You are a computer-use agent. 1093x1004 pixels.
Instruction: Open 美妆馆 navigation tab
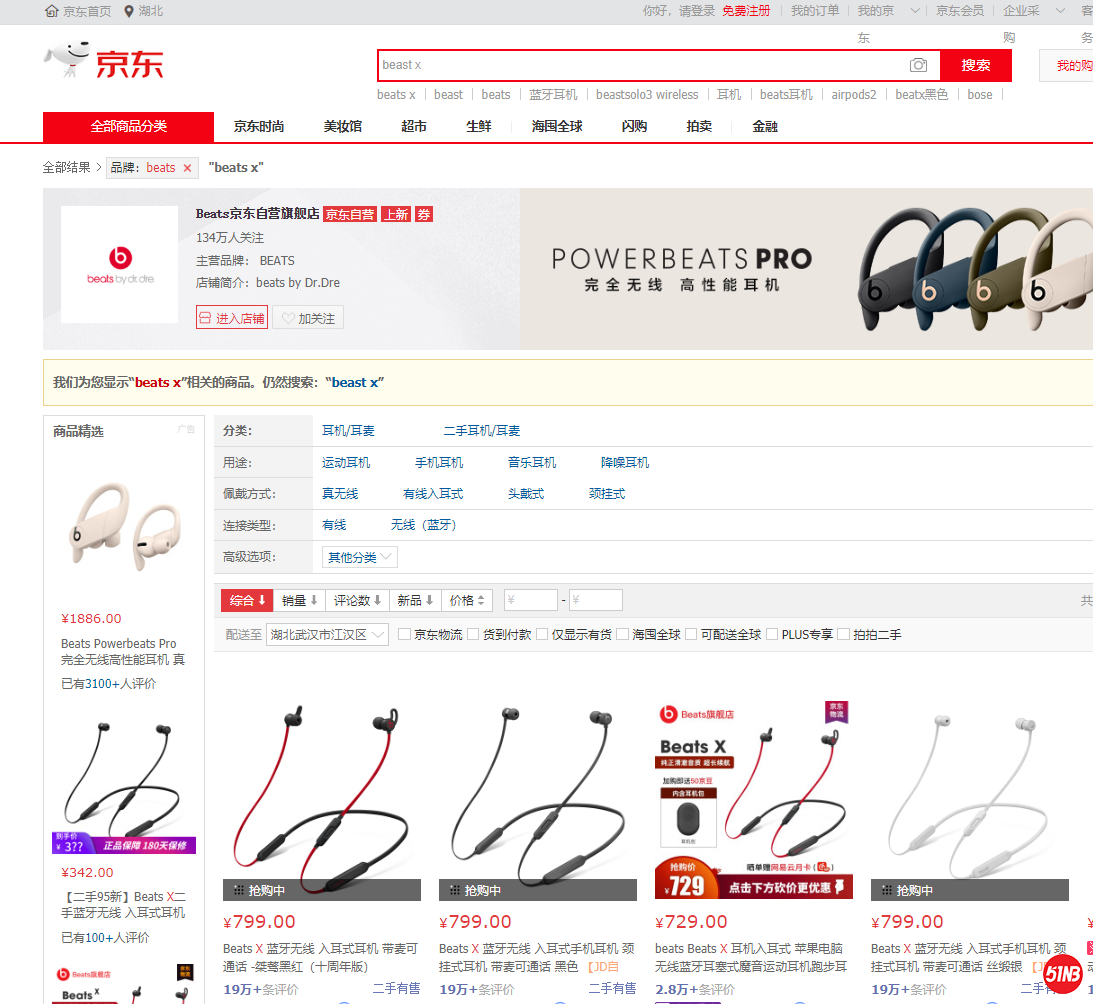click(342, 126)
